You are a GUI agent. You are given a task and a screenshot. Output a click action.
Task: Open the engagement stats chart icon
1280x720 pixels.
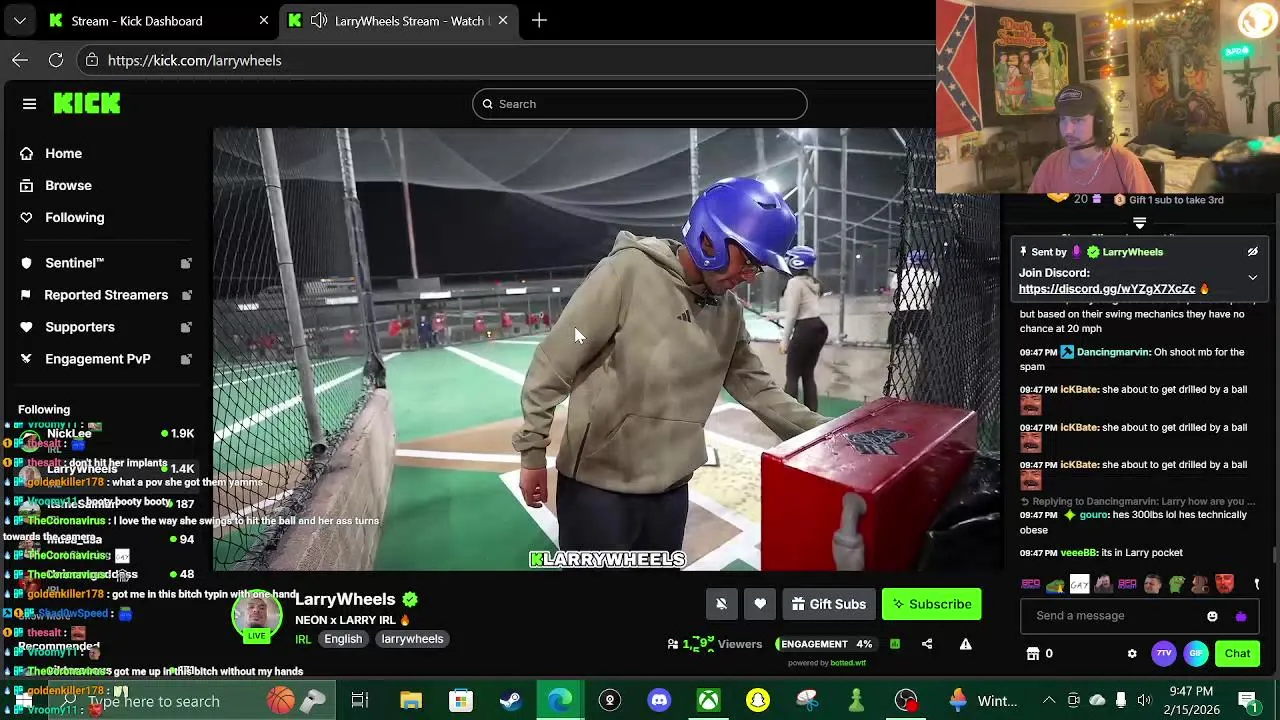click(895, 644)
